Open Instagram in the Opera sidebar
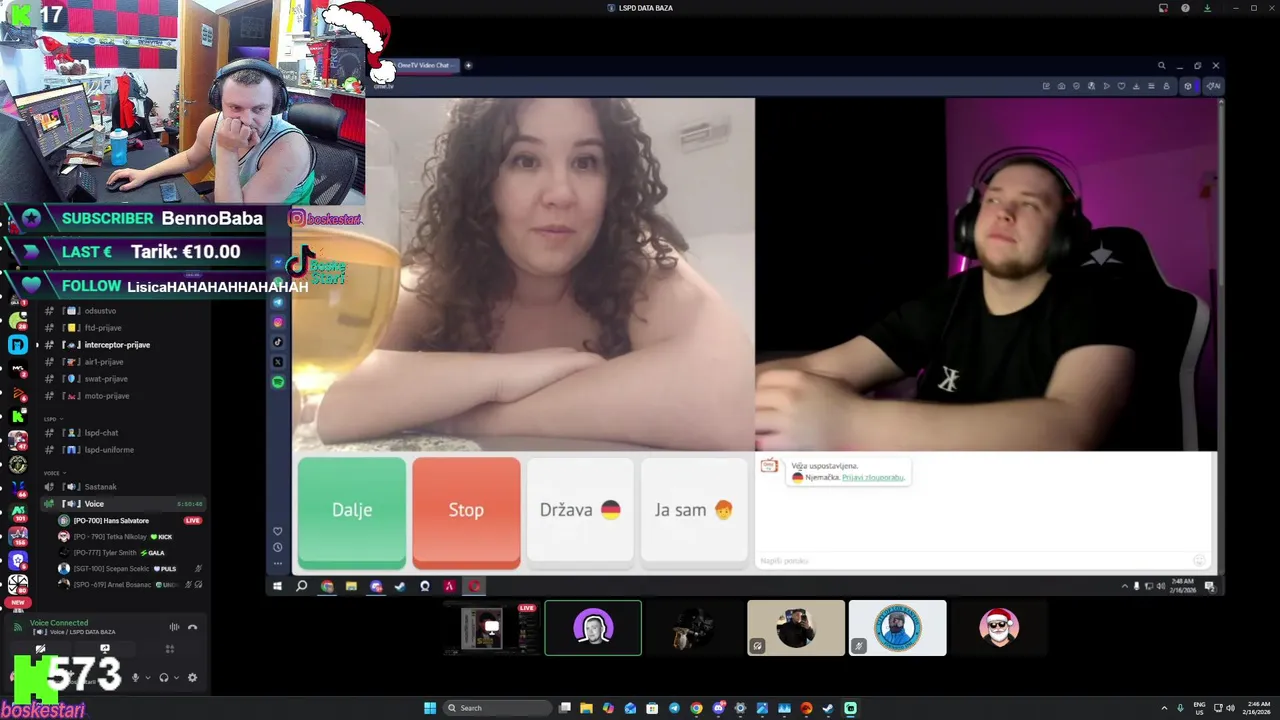This screenshot has width=1280, height=720. click(278, 322)
